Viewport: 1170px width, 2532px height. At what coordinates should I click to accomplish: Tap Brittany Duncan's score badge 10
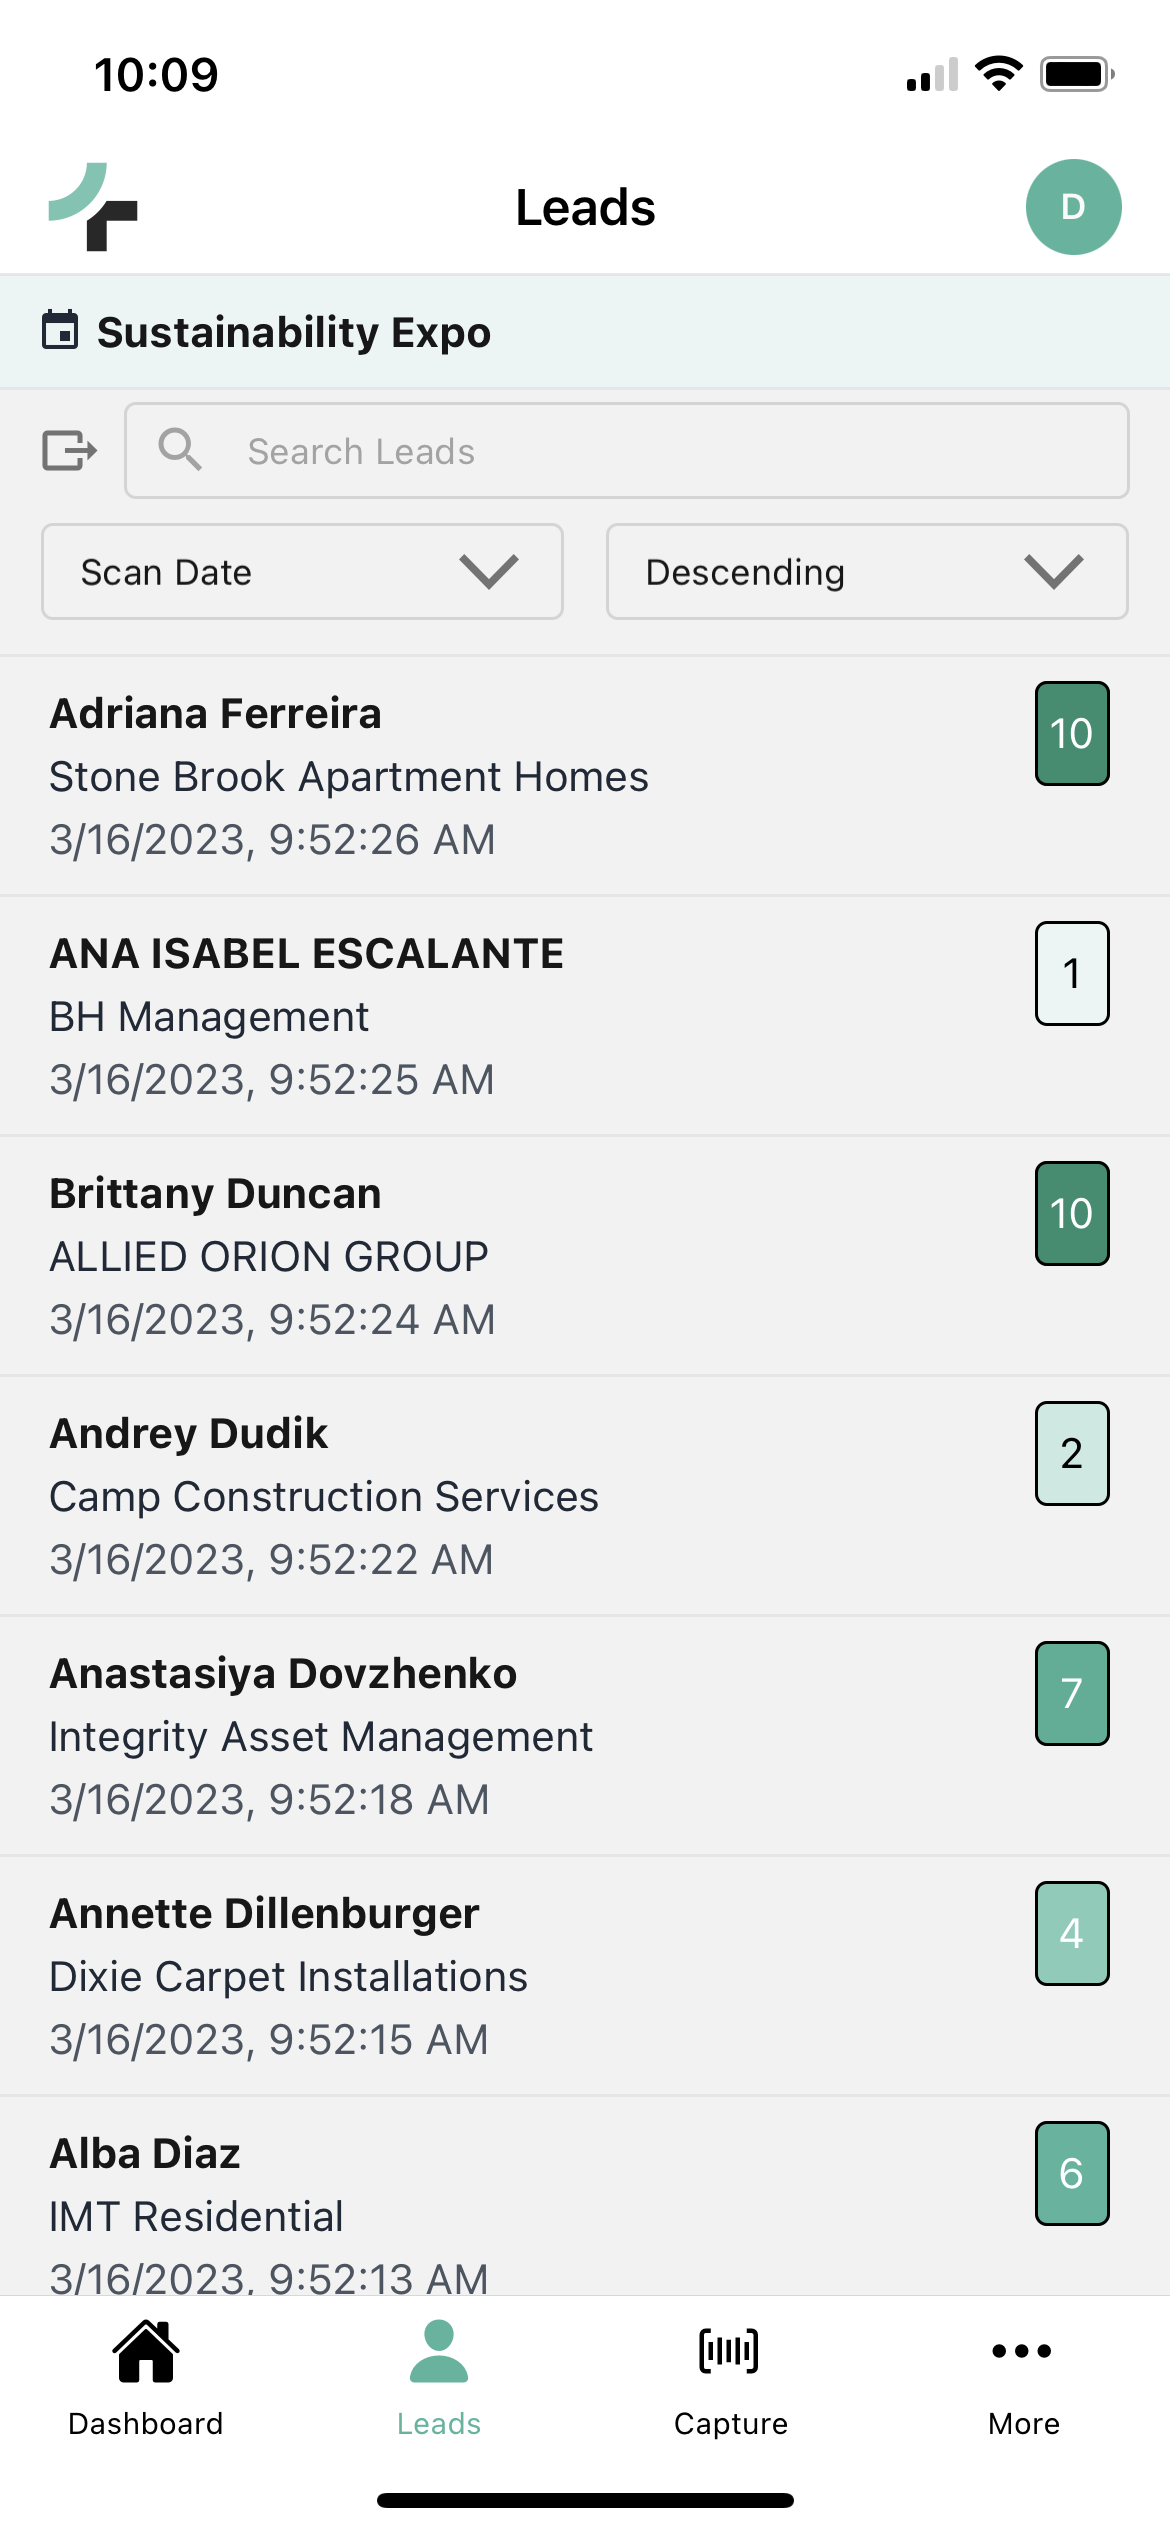coord(1072,1213)
